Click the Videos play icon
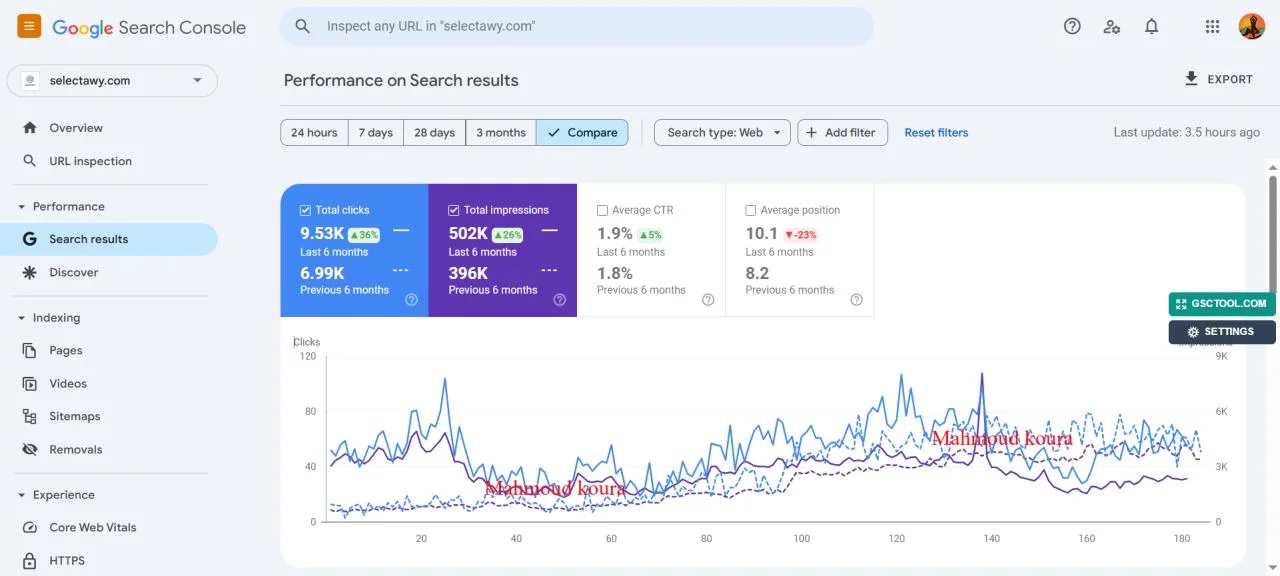1280x576 pixels. [x=30, y=384]
